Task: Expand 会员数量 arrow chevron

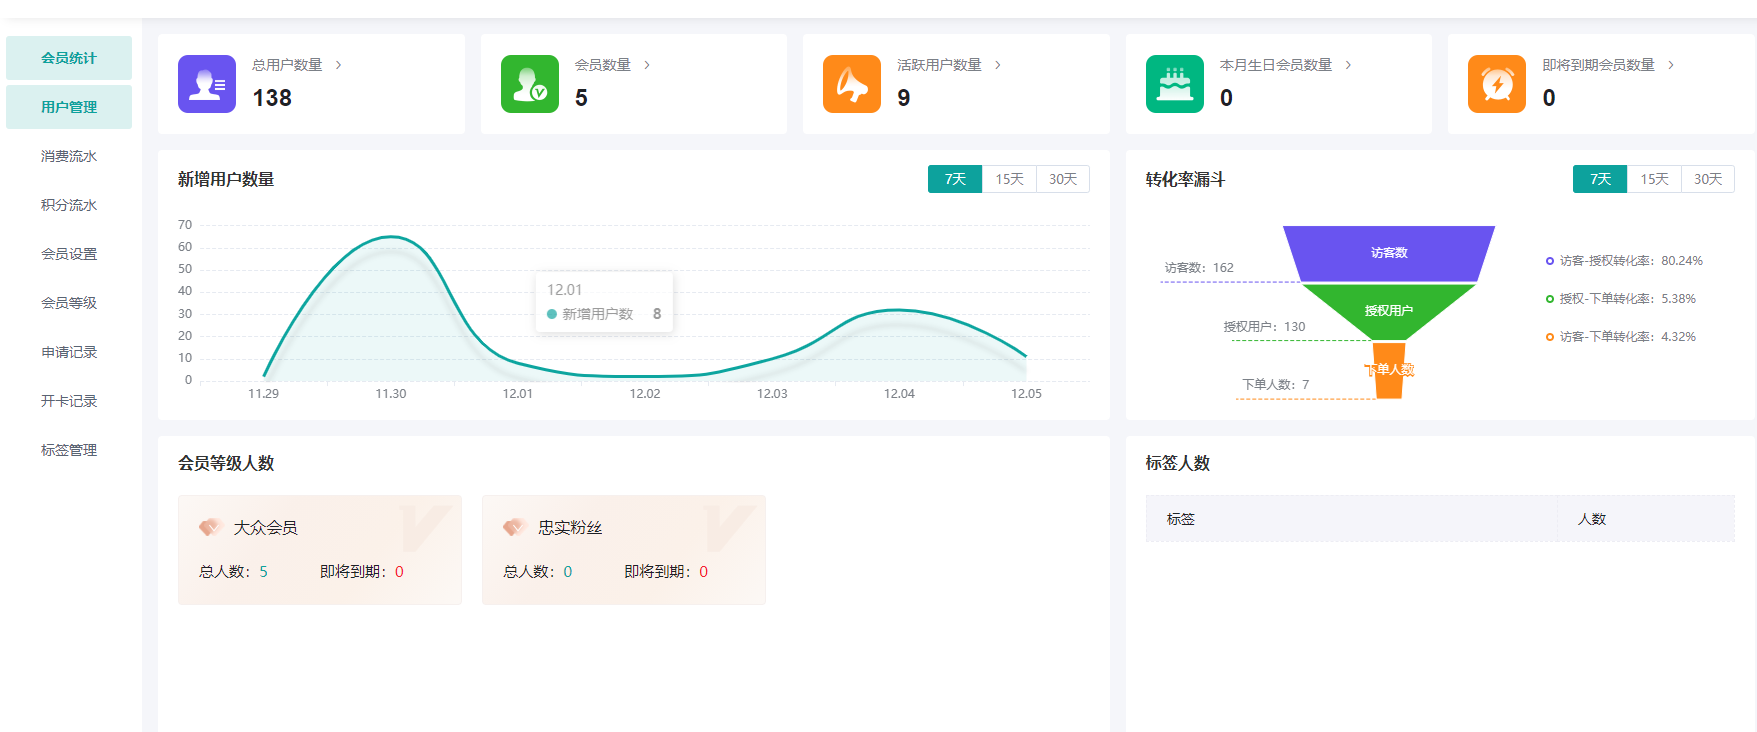Action: tap(647, 65)
